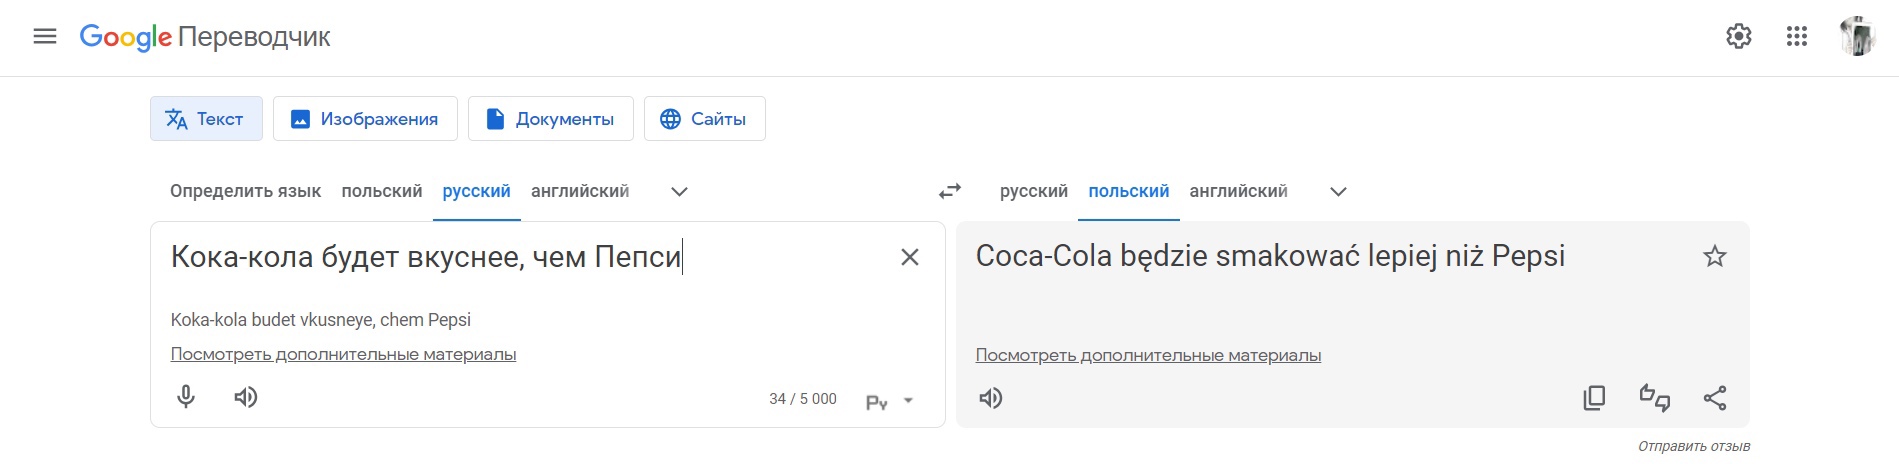Swap source and target languages
1899x464 pixels.
pyautogui.click(x=949, y=191)
